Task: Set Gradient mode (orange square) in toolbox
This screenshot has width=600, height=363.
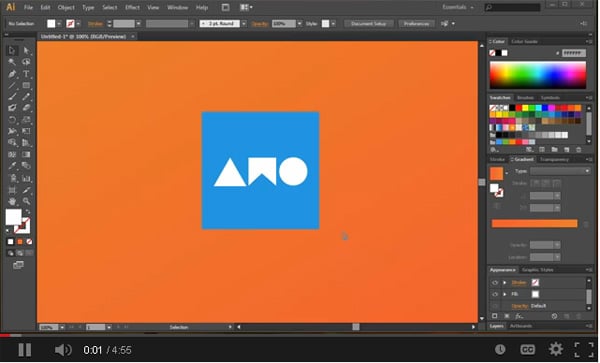Action: coord(20,242)
